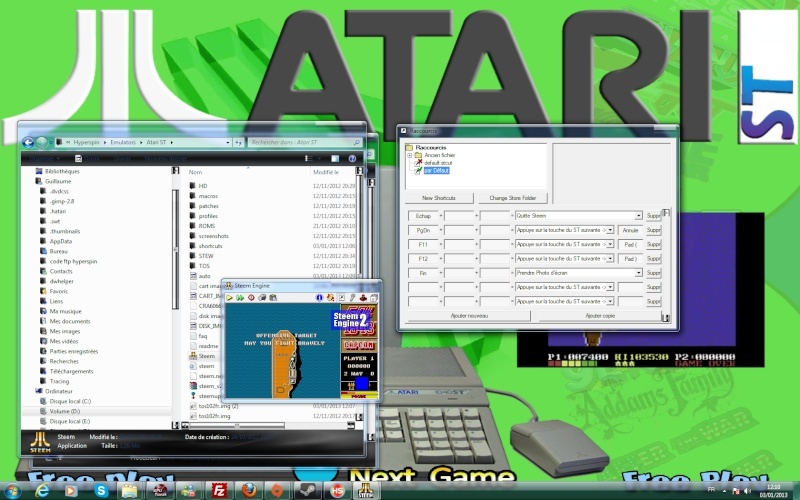
Task: Open action dropdown for Fin shortcut
Action: coord(638,273)
